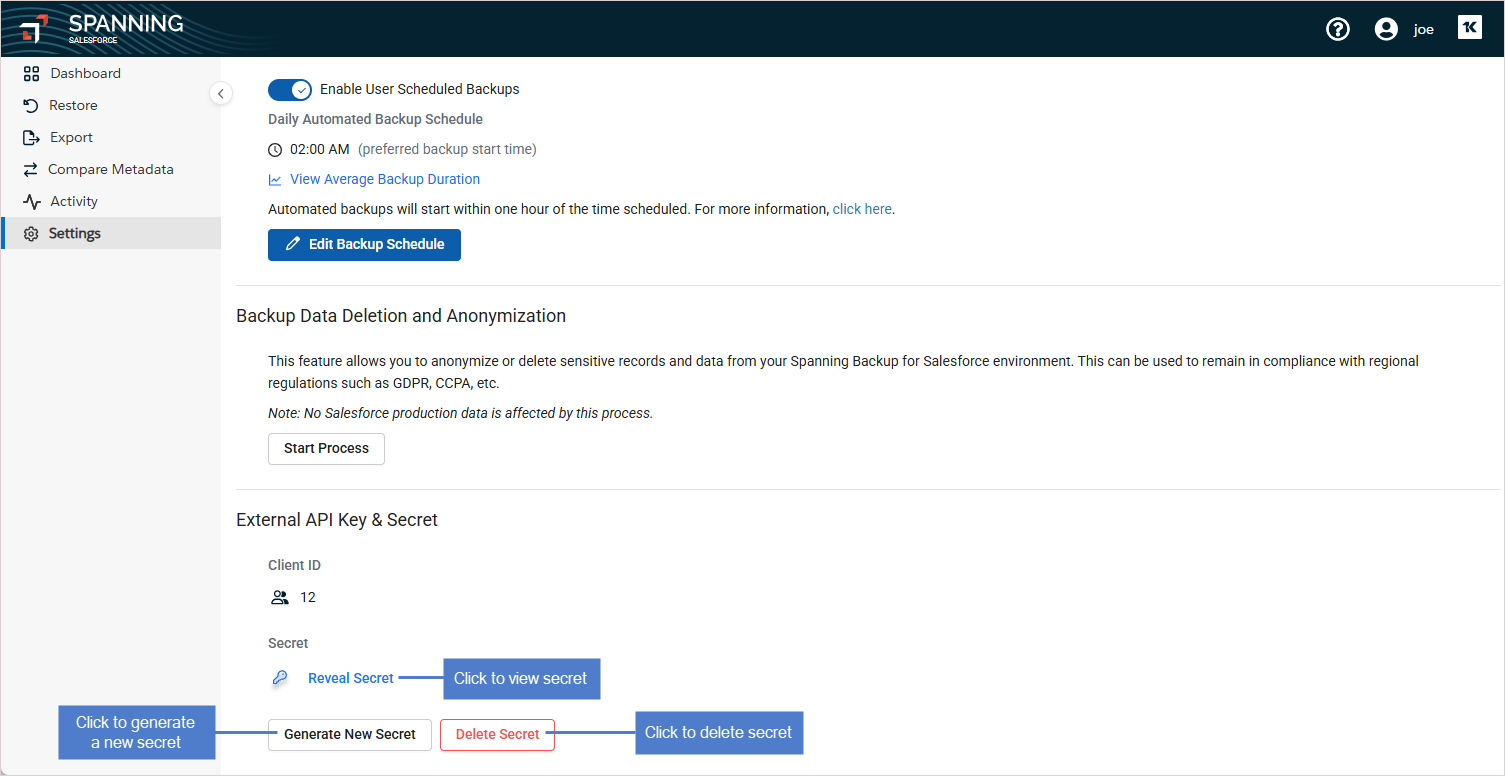Navigate to Compare Metadata
The image size is (1505, 776).
coord(110,169)
